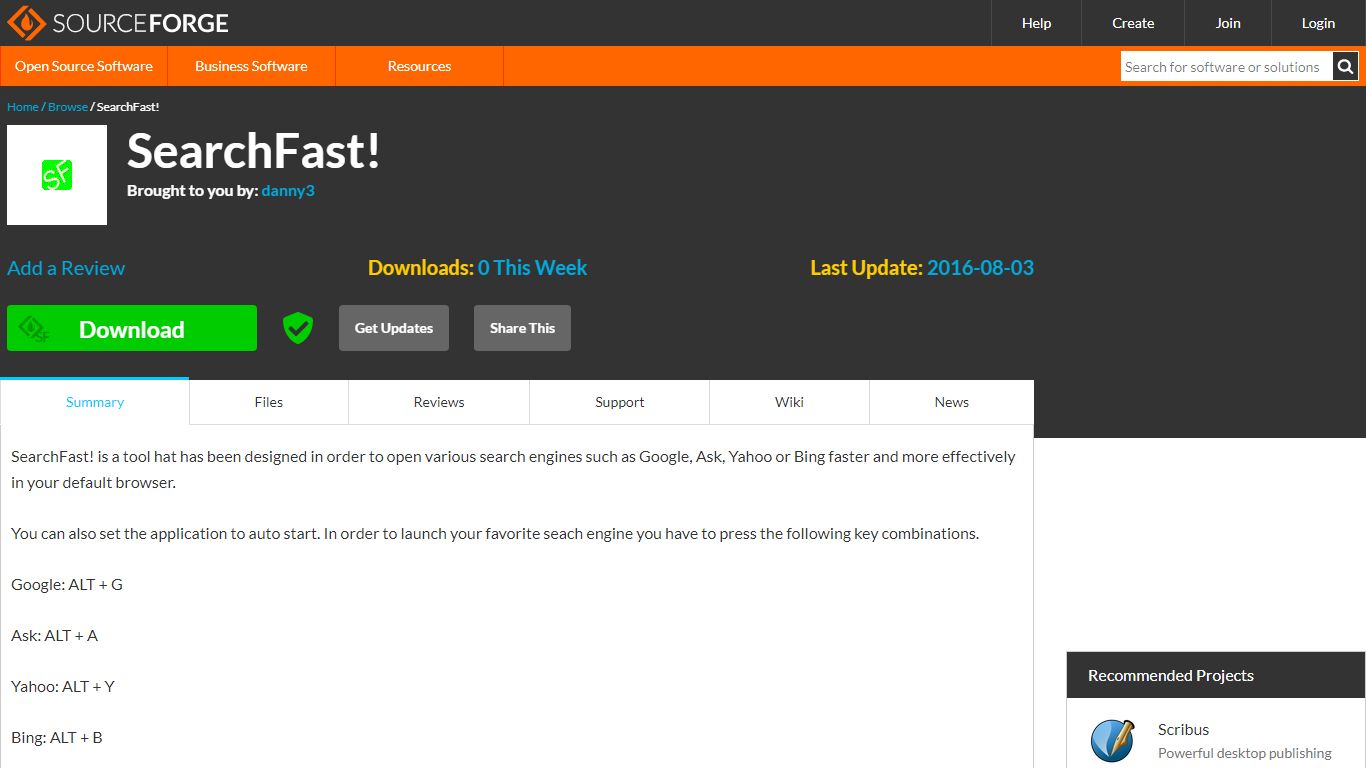Click the Scribus project icon

[1112, 740]
